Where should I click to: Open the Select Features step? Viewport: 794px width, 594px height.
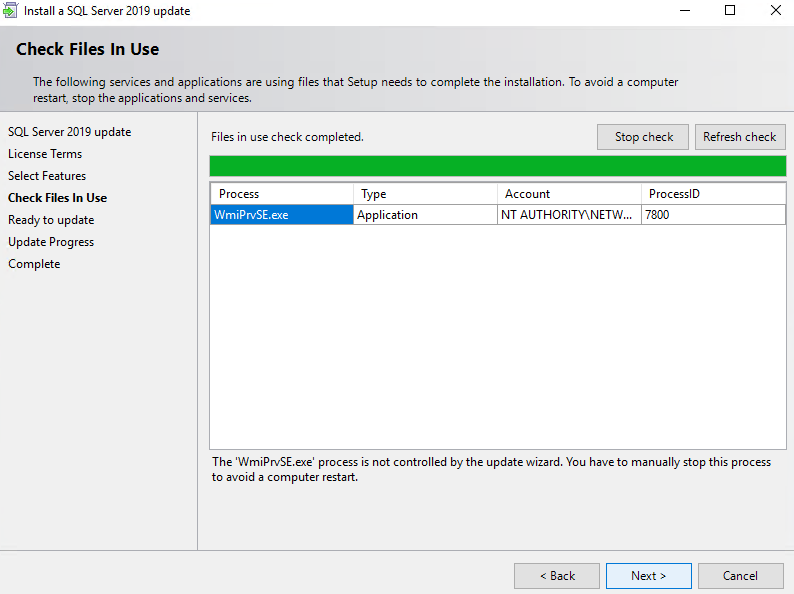pyautogui.click(x=47, y=176)
